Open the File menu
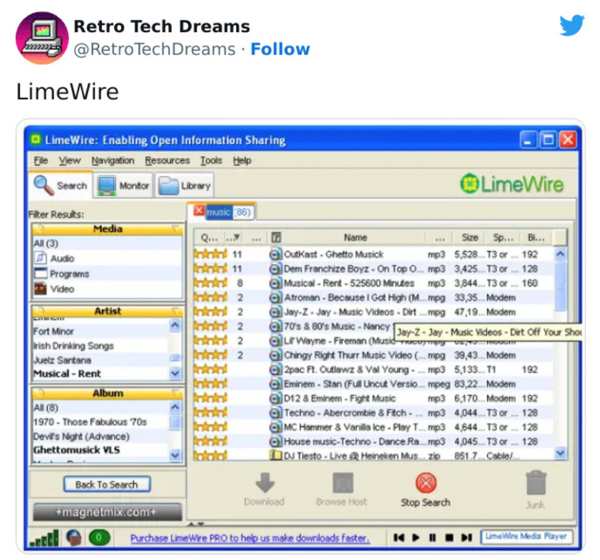This screenshot has width=600, height=560. [41, 160]
